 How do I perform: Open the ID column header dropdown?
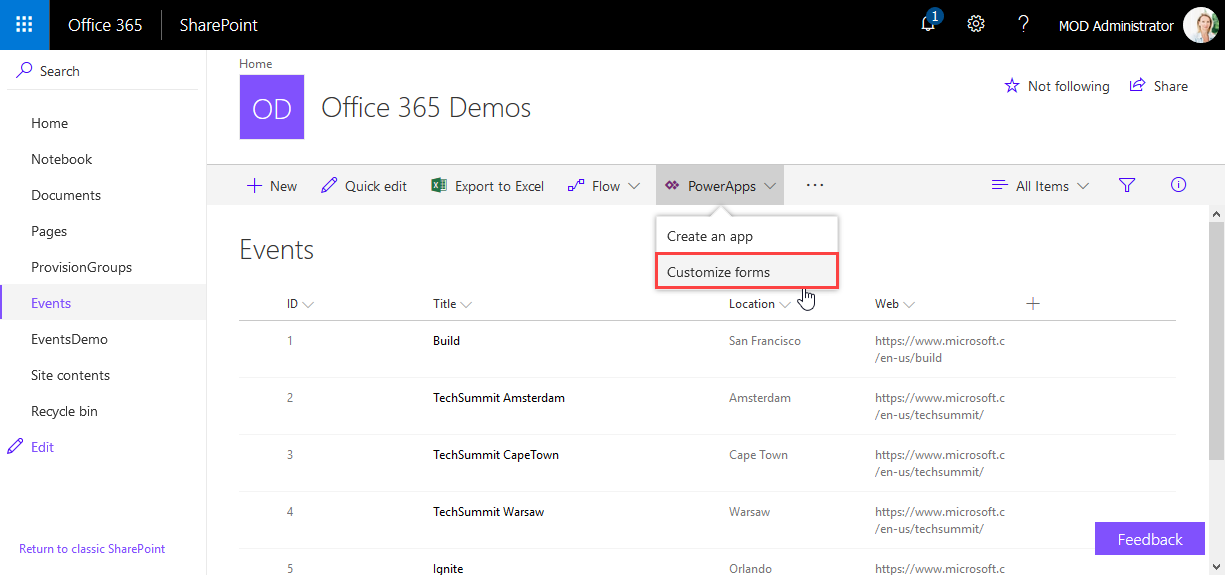coord(300,304)
